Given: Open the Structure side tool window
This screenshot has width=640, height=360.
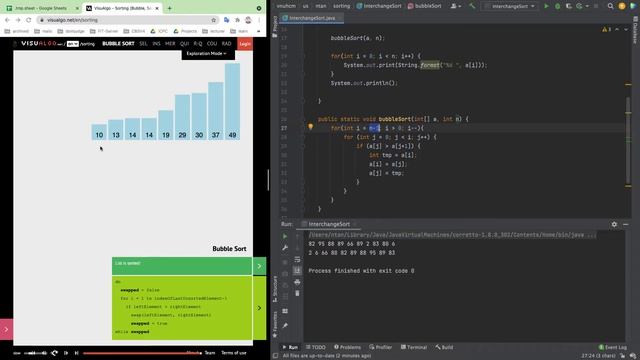Looking at the screenshot, I should click(x=275, y=289).
